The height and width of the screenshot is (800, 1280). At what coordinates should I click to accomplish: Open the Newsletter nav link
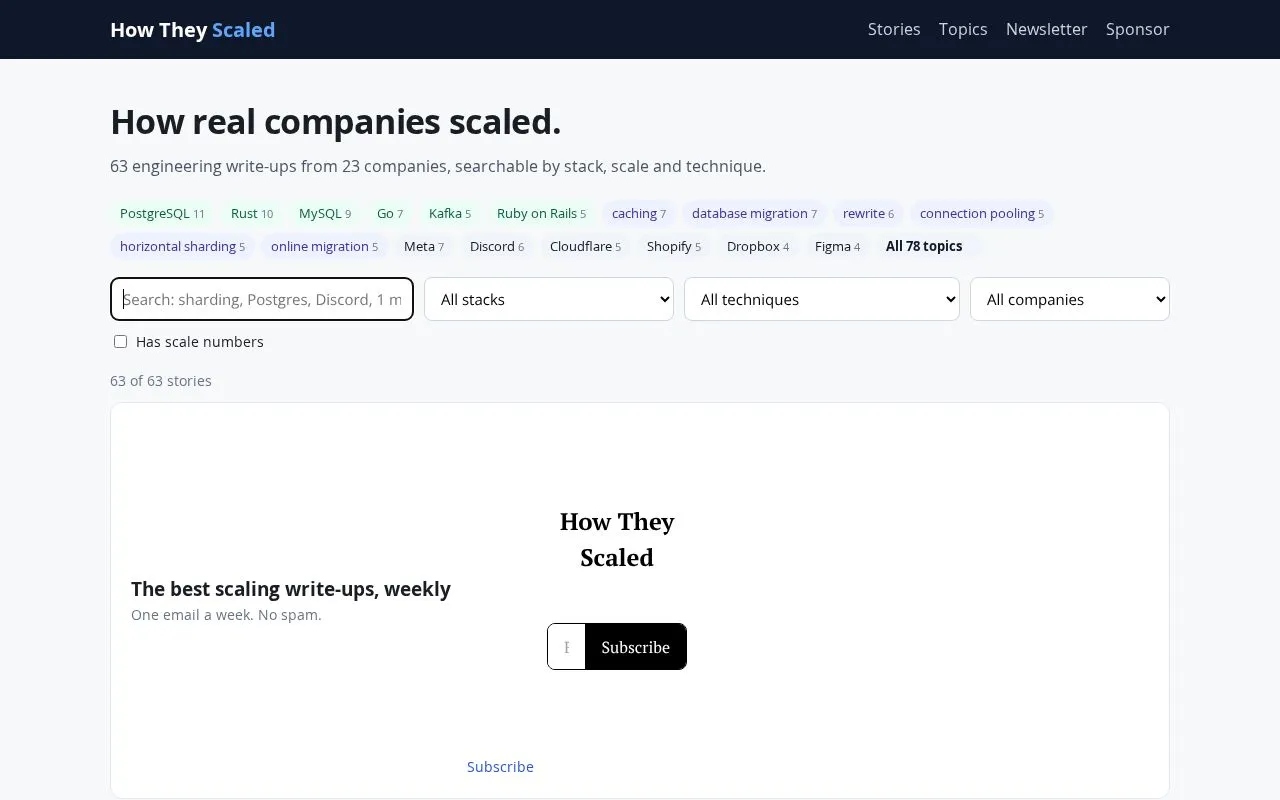[1046, 29]
